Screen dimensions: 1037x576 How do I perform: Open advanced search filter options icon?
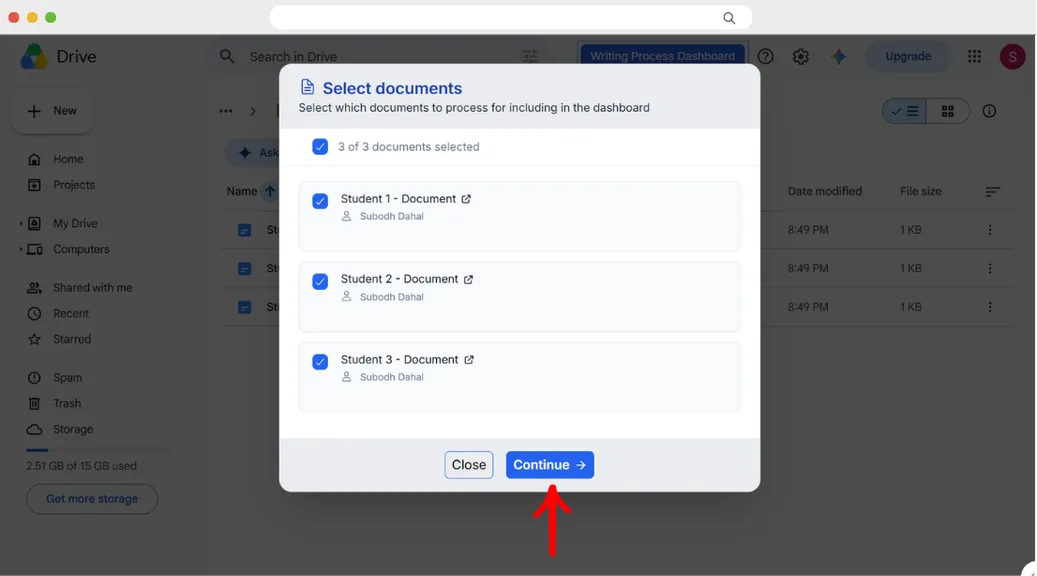[x=530, y=57]
